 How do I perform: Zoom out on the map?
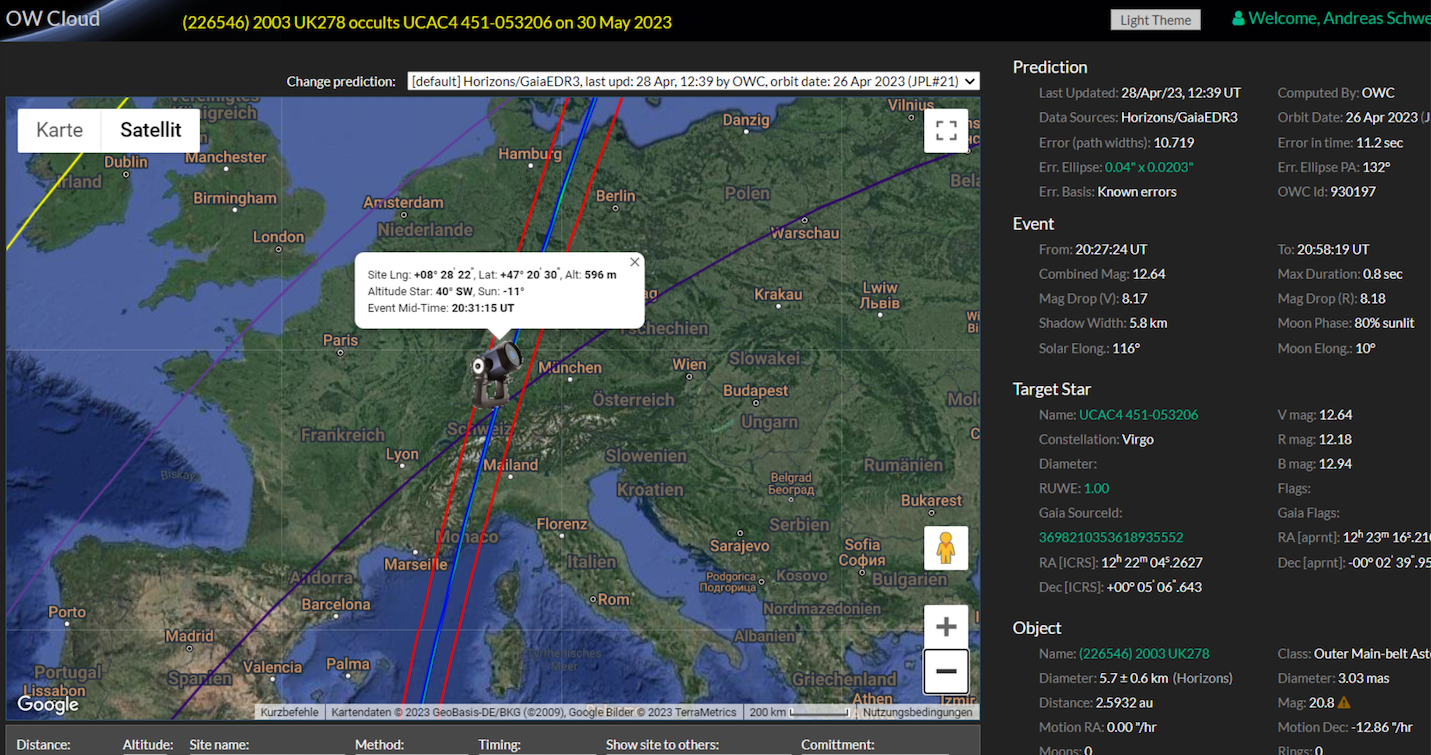[x=946, y=671]
